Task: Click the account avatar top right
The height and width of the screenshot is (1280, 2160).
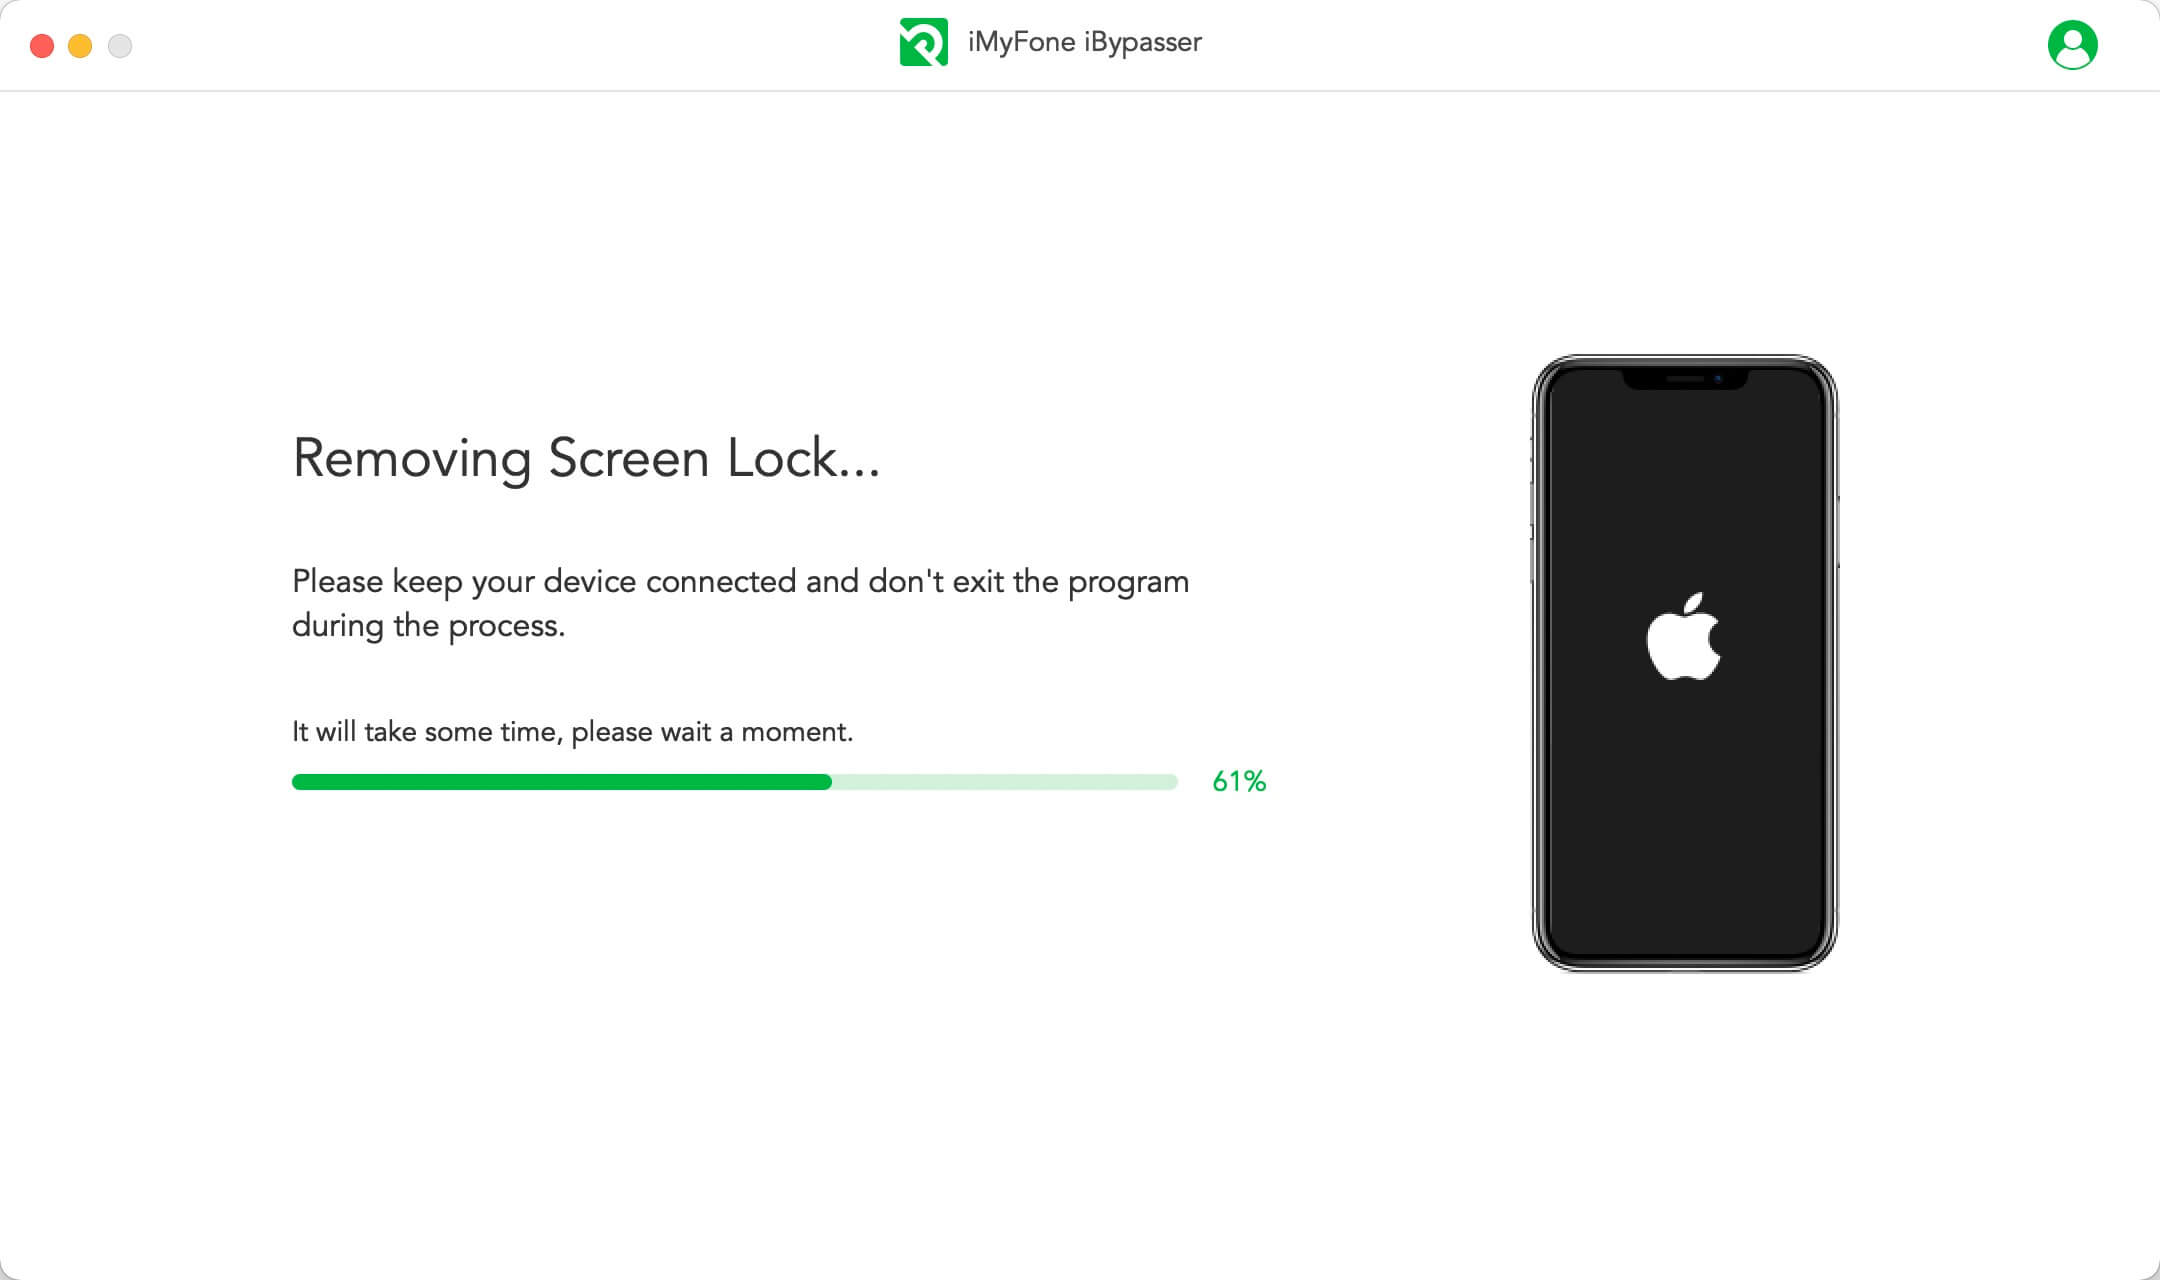Action: 2073,44
